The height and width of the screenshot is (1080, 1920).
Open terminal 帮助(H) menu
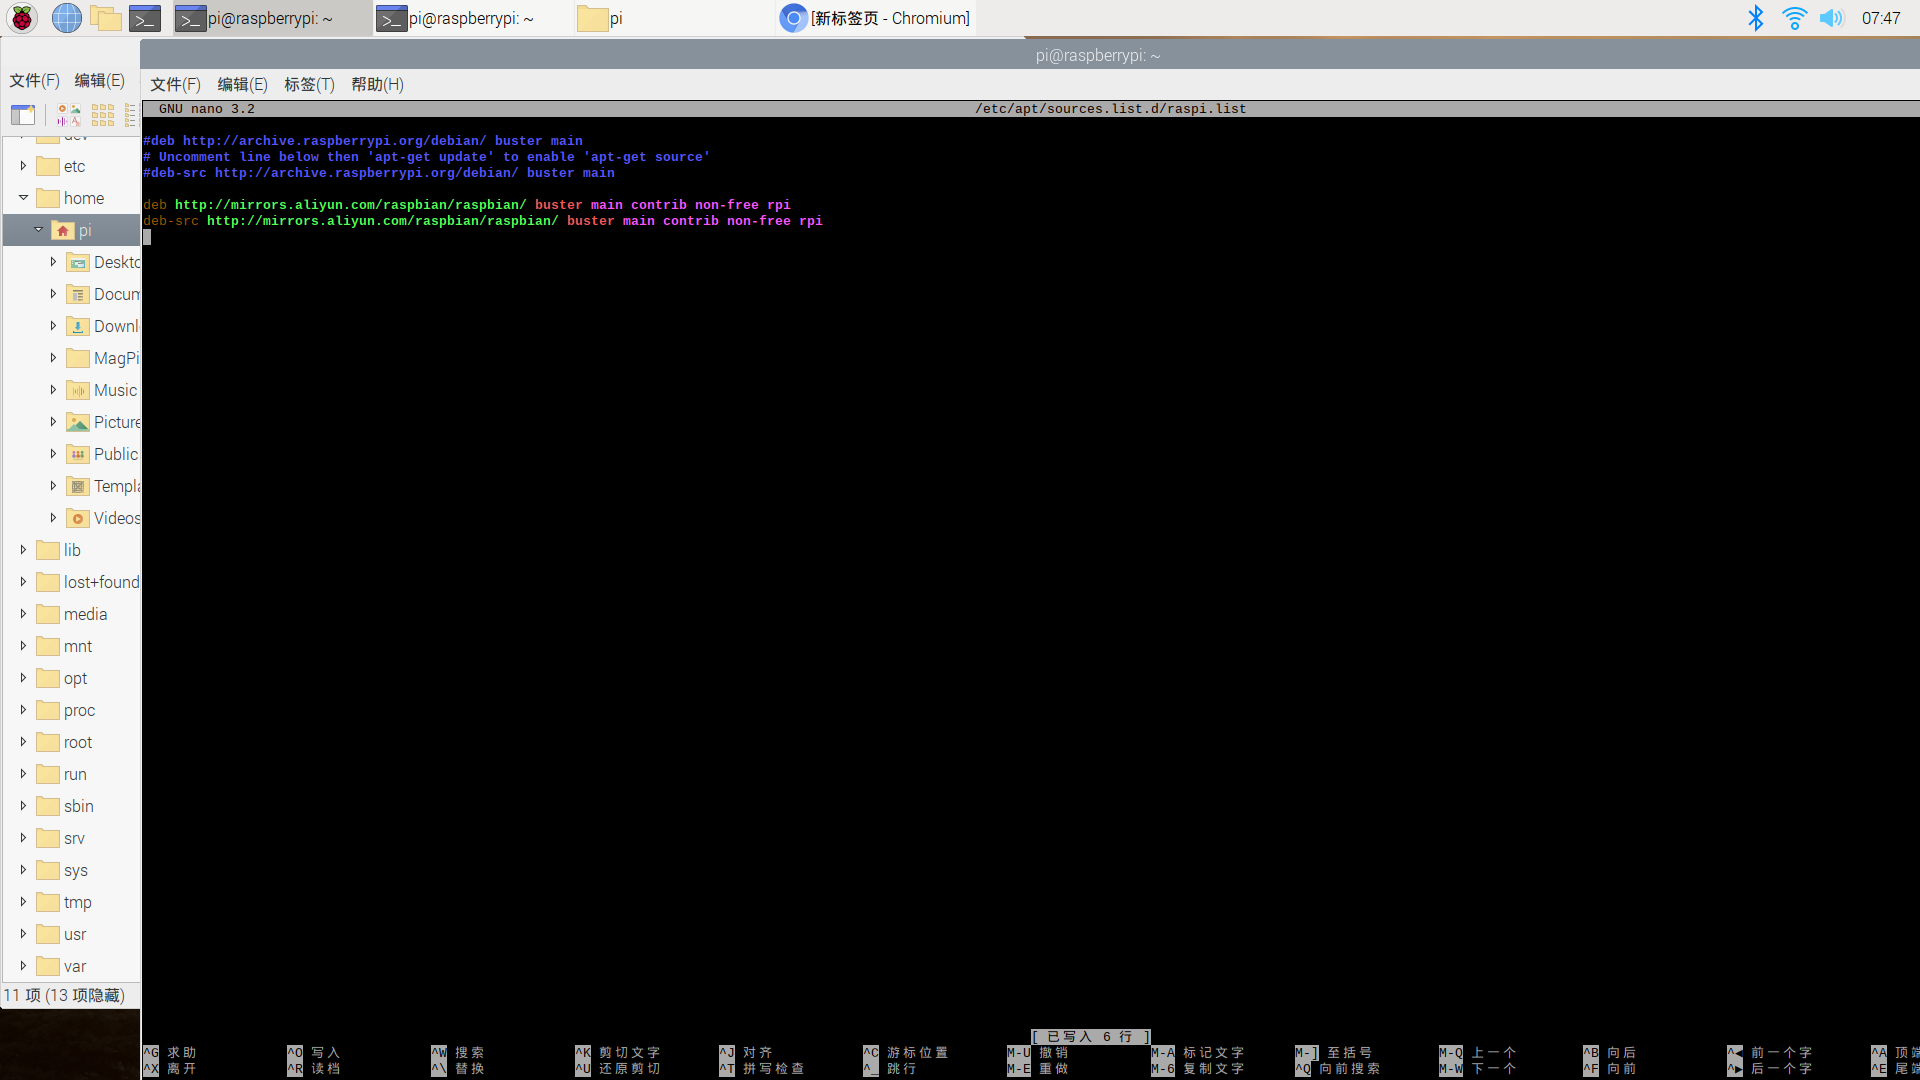377,84
